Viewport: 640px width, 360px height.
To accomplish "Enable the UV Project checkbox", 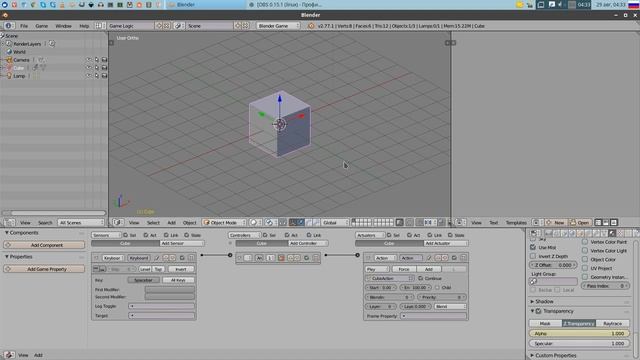I will click(x=585, y=269).
